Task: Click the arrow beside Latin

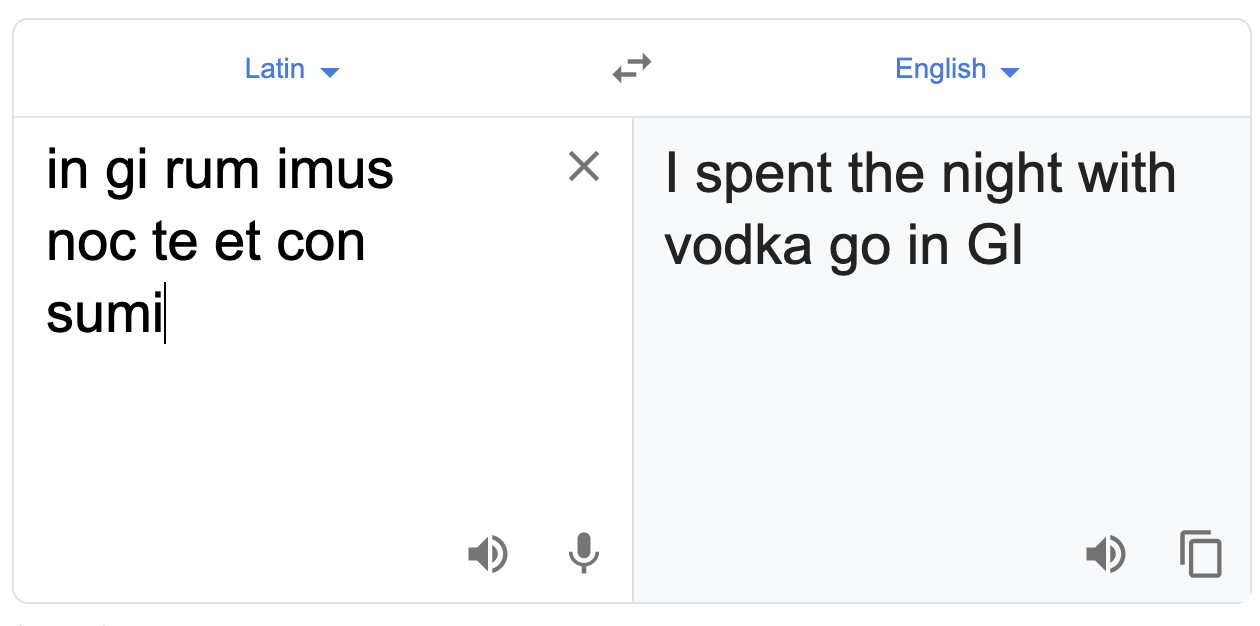Action: (330, 71)
